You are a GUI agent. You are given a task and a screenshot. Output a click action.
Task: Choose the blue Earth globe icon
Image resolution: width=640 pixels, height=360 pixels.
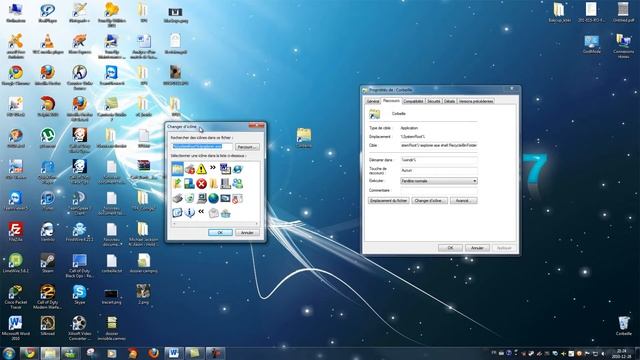point(213,198)
